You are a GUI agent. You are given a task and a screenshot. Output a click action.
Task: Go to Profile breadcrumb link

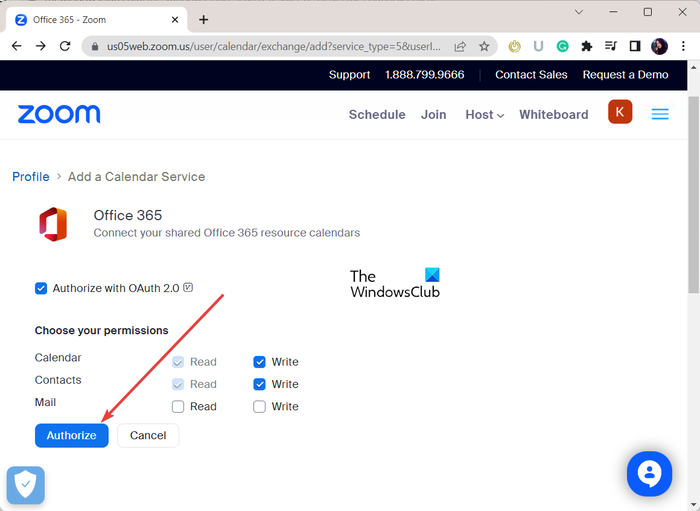[31, 177]
